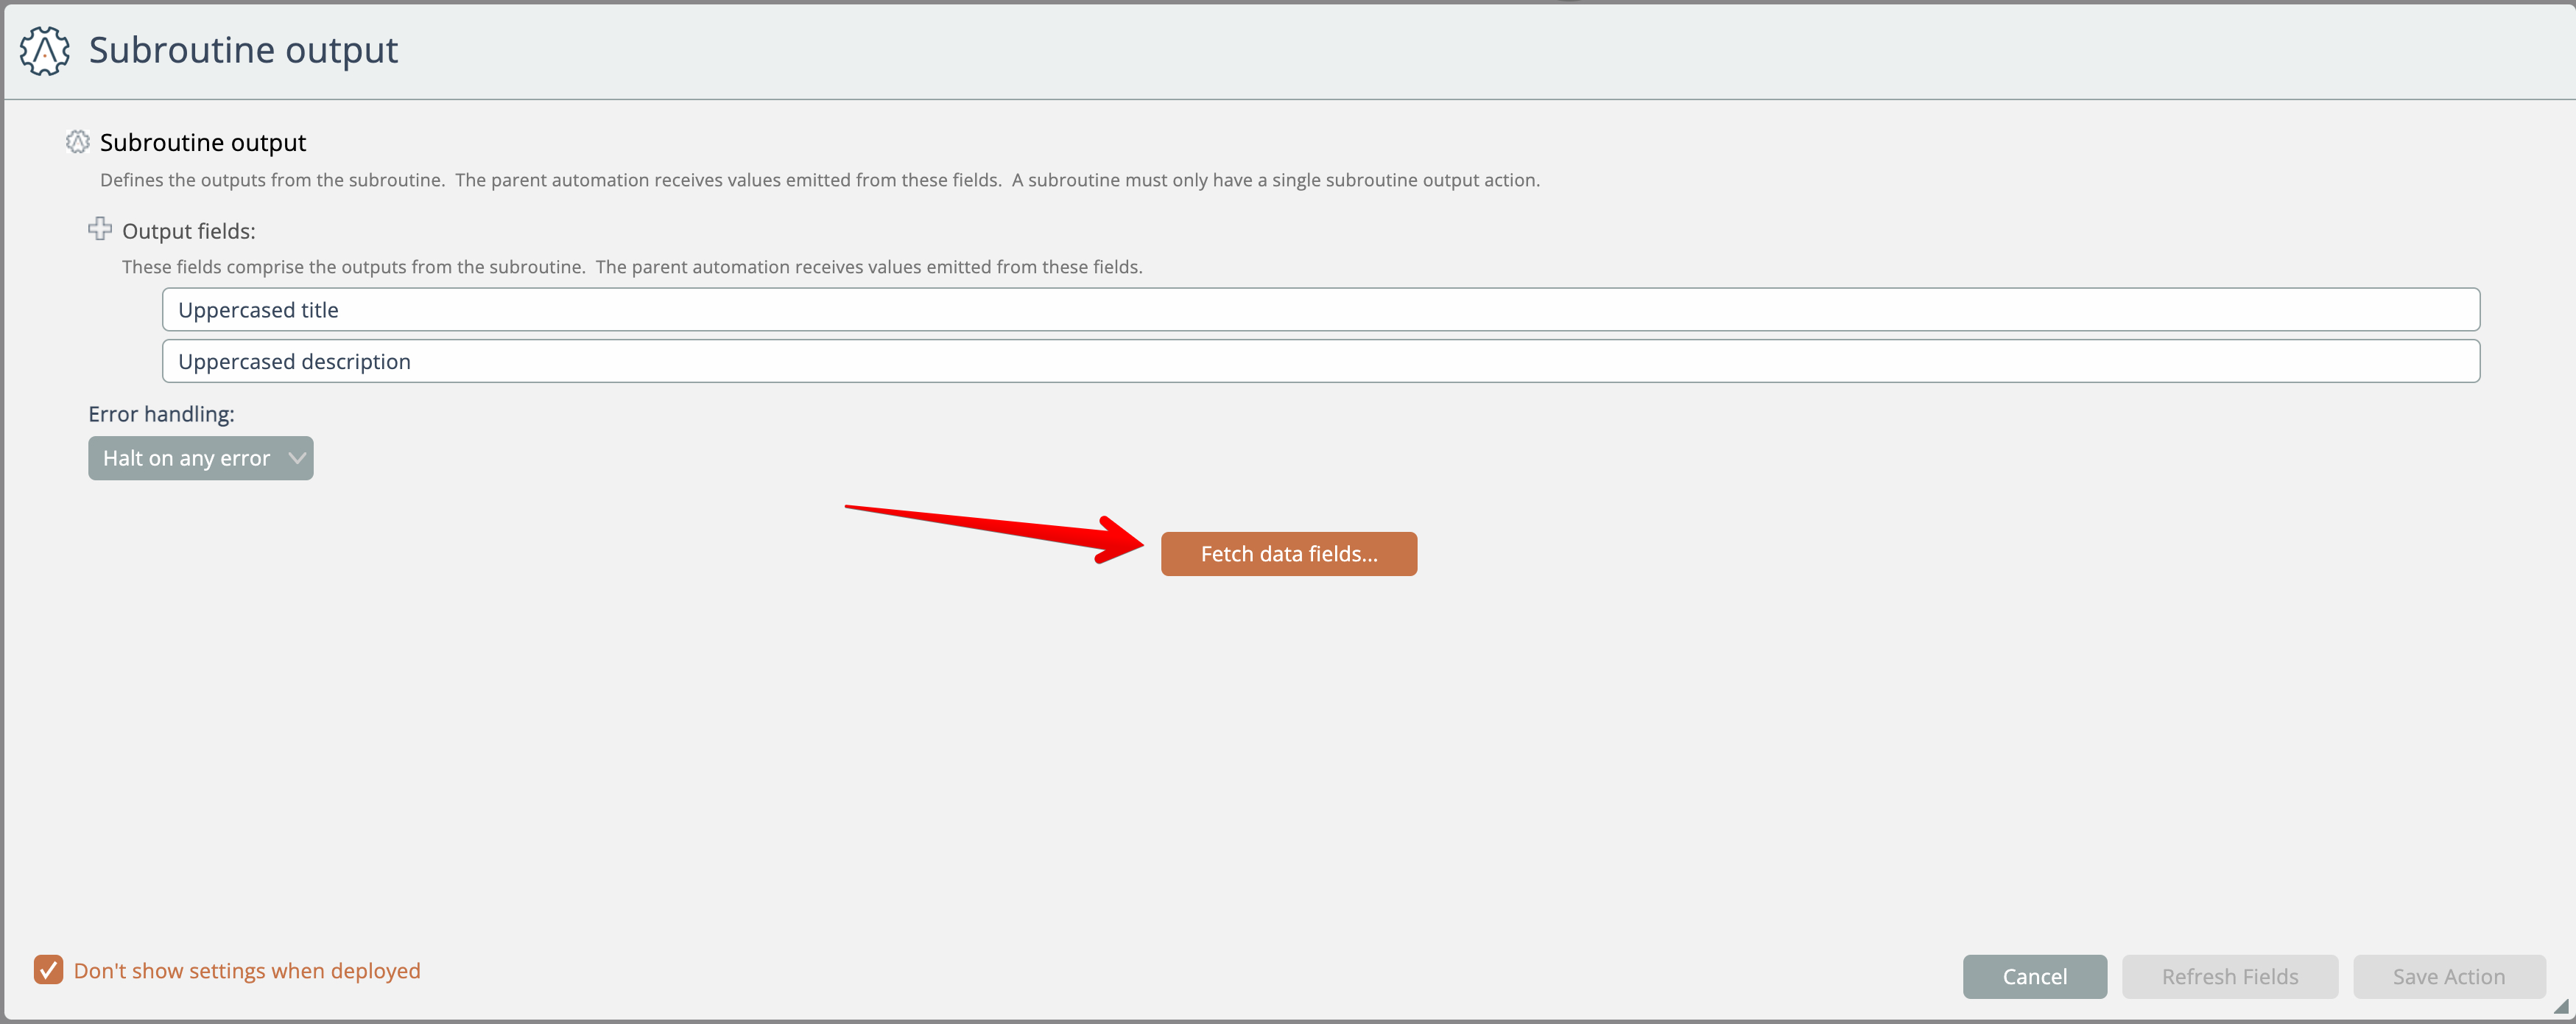Click the resize grip in bottom corner

[x=2561, y=1006]
